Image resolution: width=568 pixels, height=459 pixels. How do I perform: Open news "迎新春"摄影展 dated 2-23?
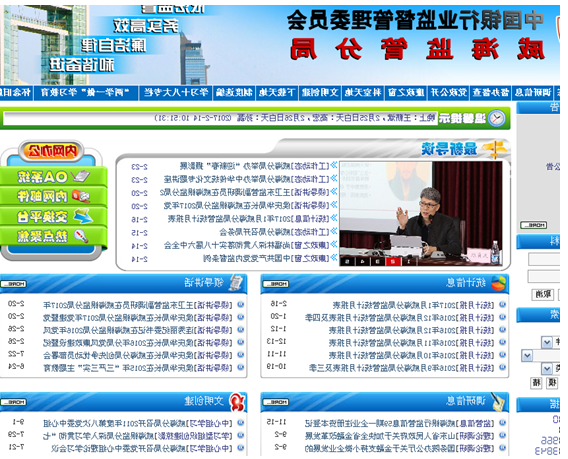pyautogui.click(x=254, y=166)
